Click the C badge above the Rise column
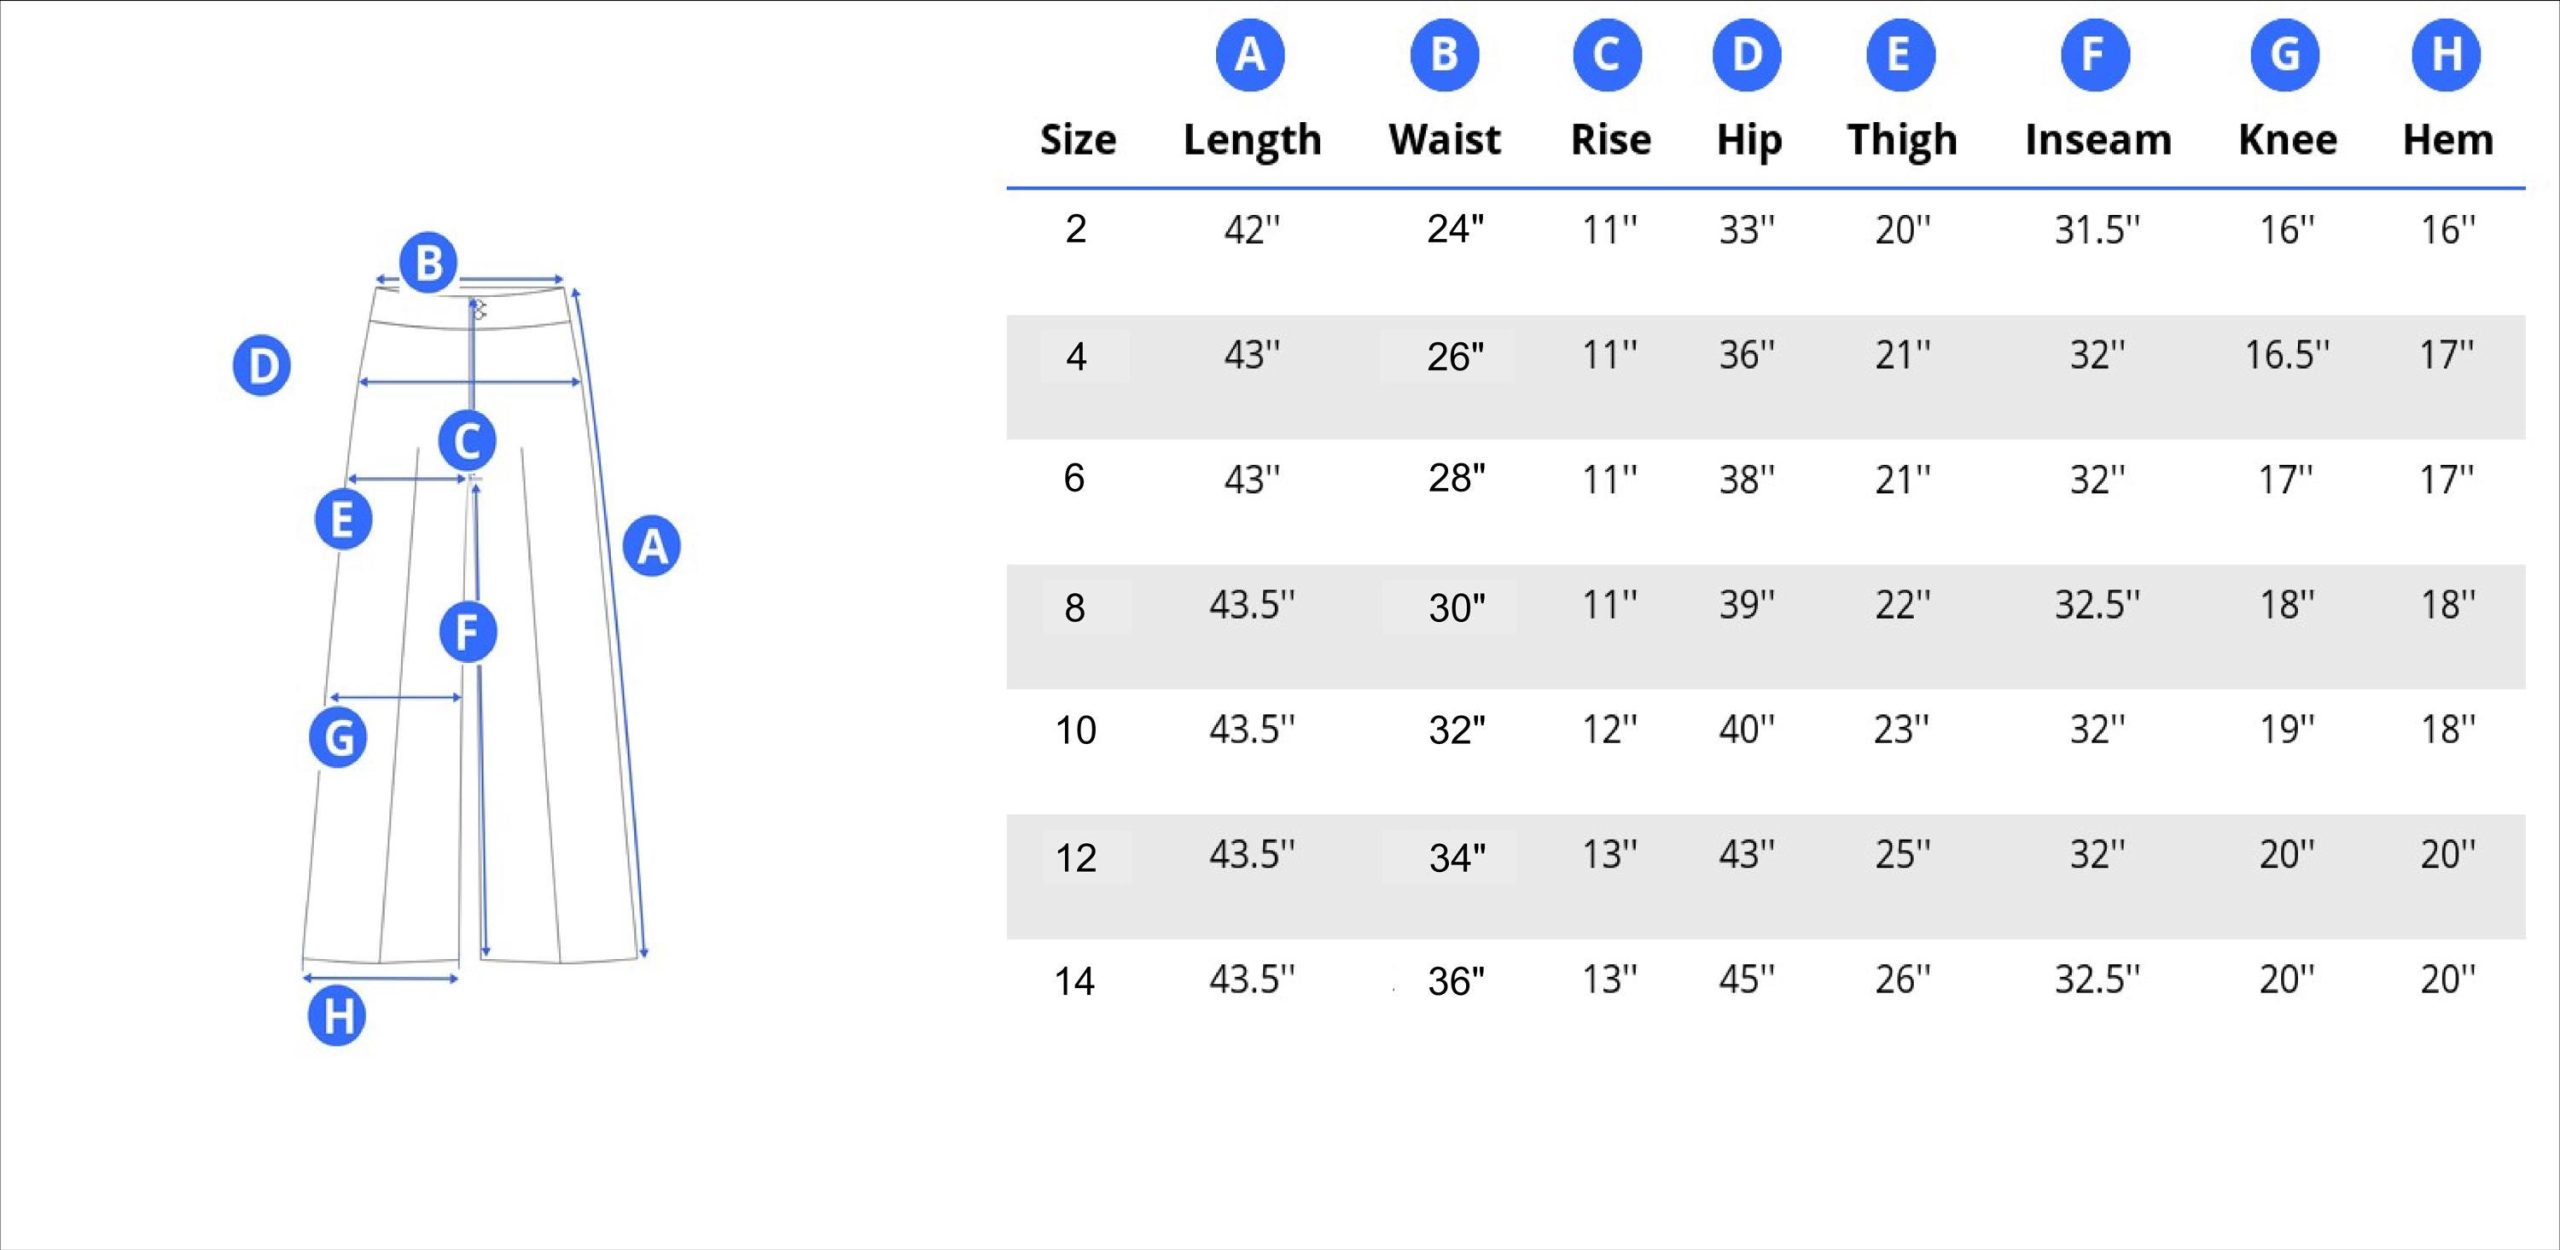This screenshot has width=2560, height=1250. [x=1607, y=55]
